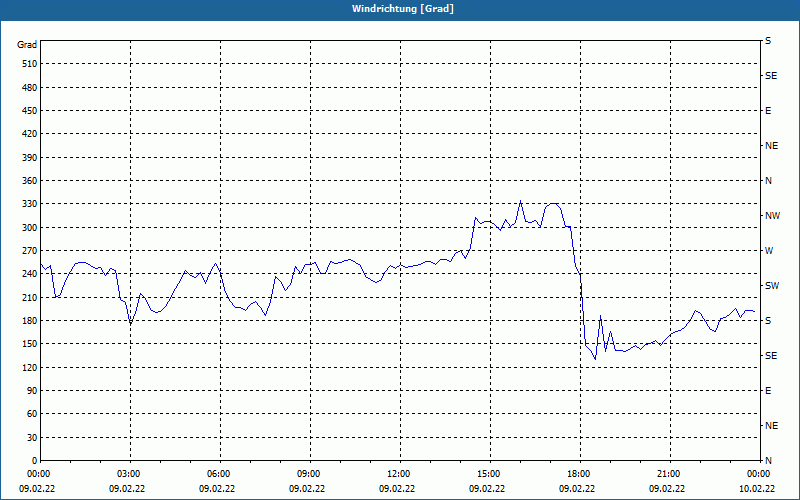Select the S compass label level with 180
Image resolution: width=800 pixels, height=500 pixels.
pyautogui.click(x=768, y=321)
